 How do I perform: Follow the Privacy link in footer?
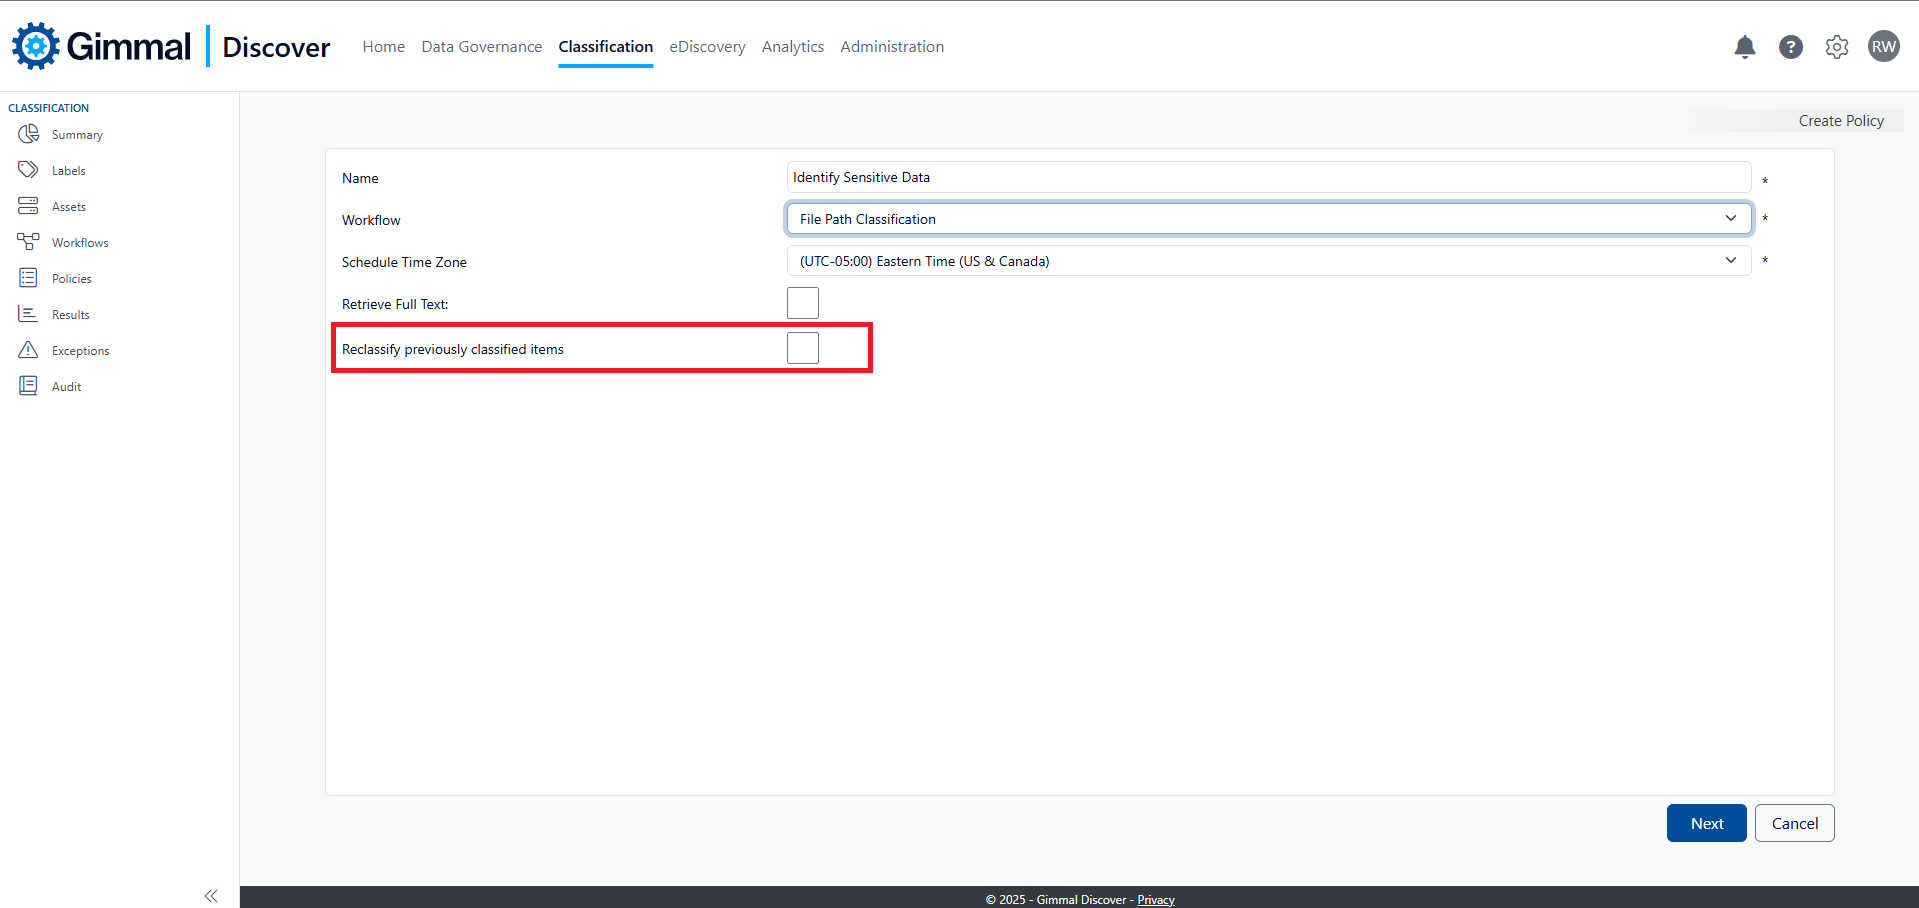[x=1155, y=900]
